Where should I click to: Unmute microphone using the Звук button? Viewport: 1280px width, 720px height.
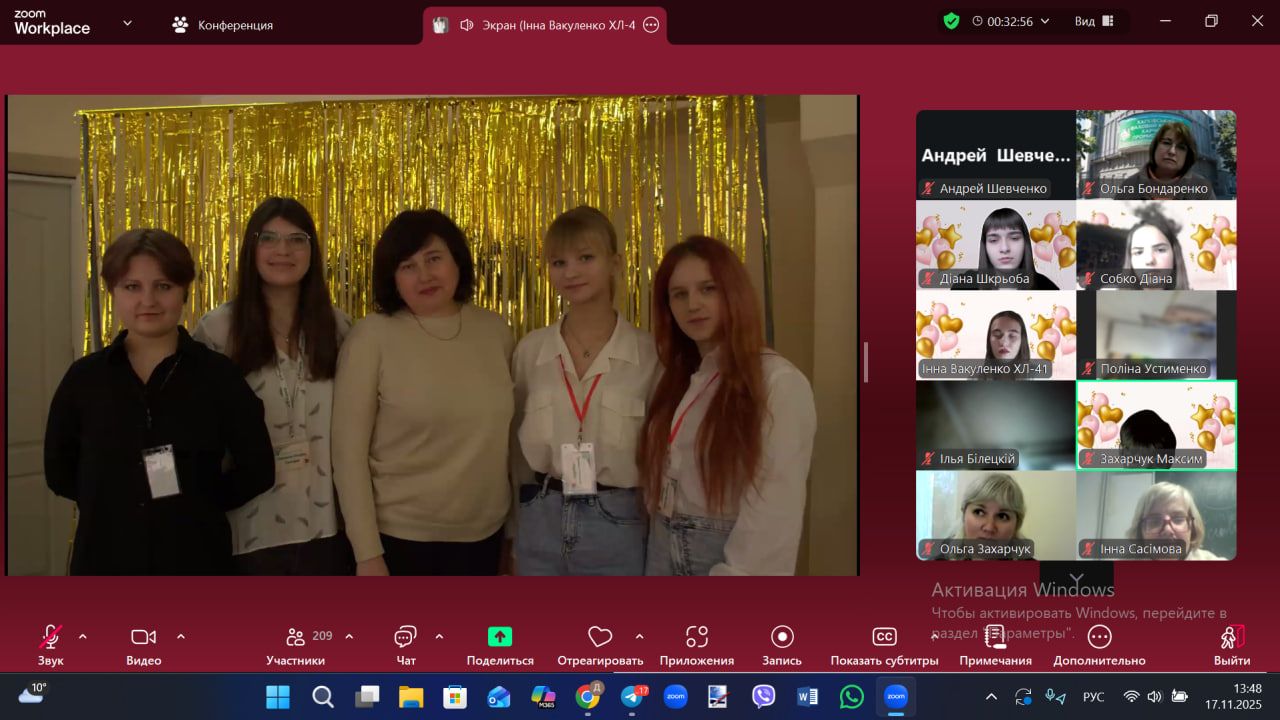pyautogui.click(x=50, y=637)
